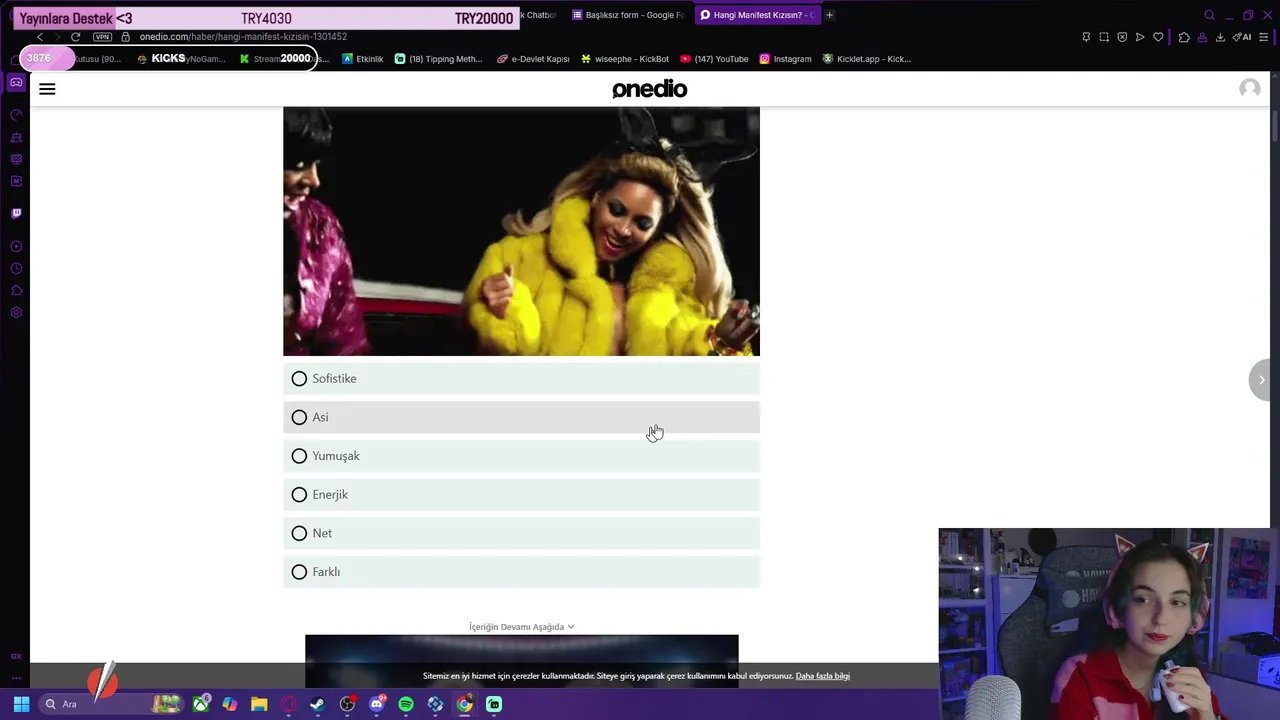The height and width of the screenshot is (720, 1280).
Task: Open Windows Start menu
Action: (21, 704)
